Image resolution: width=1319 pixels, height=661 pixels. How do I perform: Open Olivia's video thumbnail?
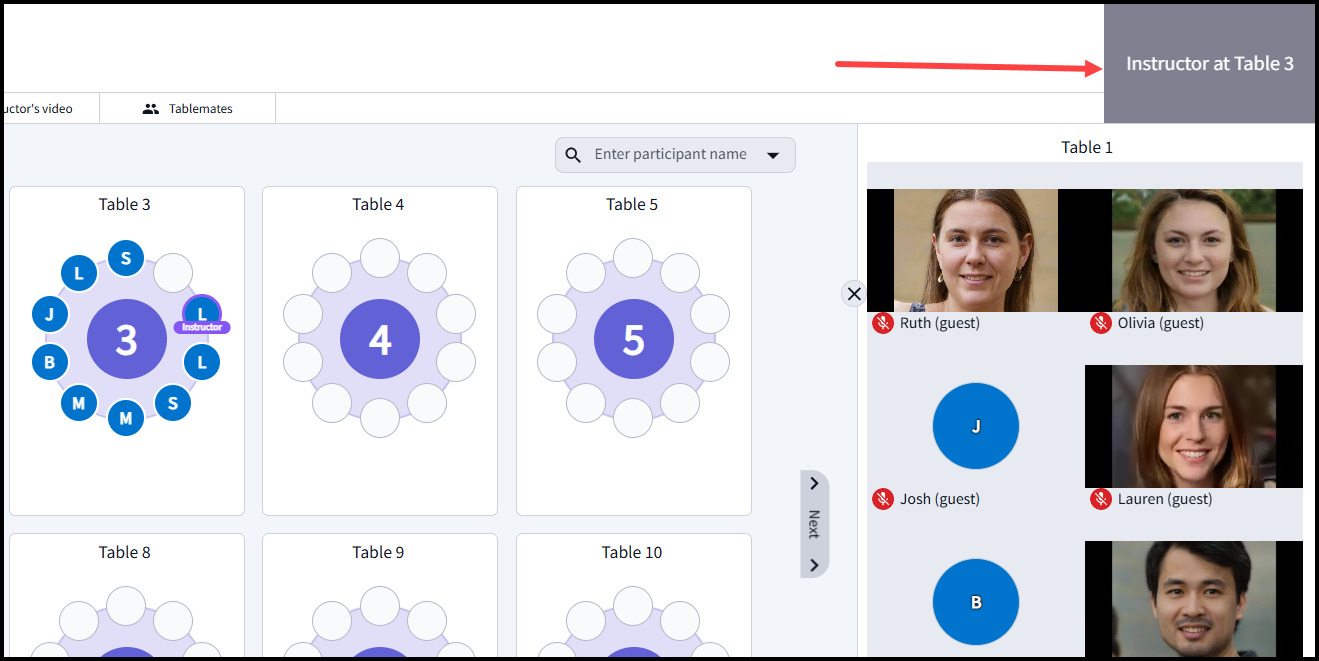coord(1194,250)
